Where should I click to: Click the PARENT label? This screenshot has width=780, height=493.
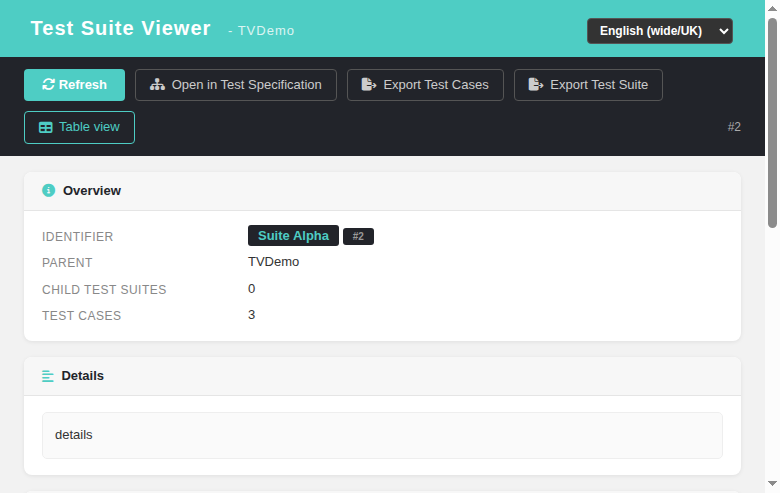67,263
